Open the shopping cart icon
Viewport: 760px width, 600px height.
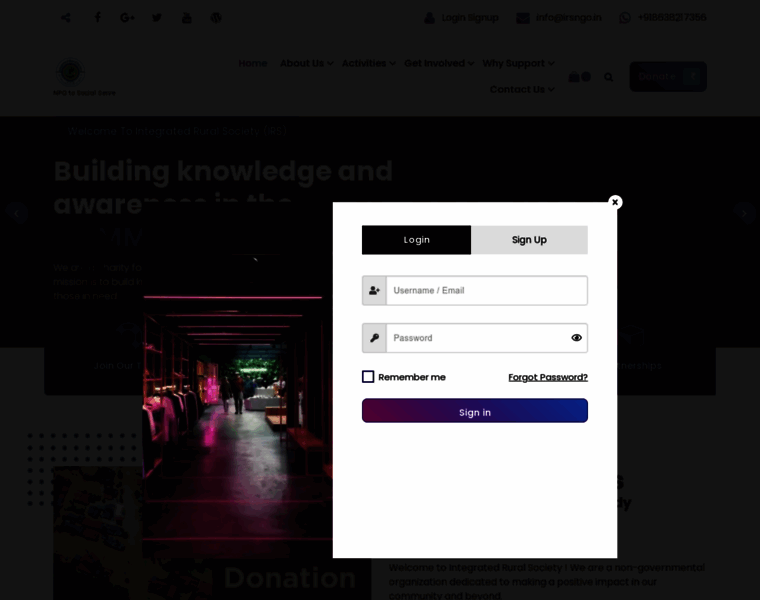575,77
